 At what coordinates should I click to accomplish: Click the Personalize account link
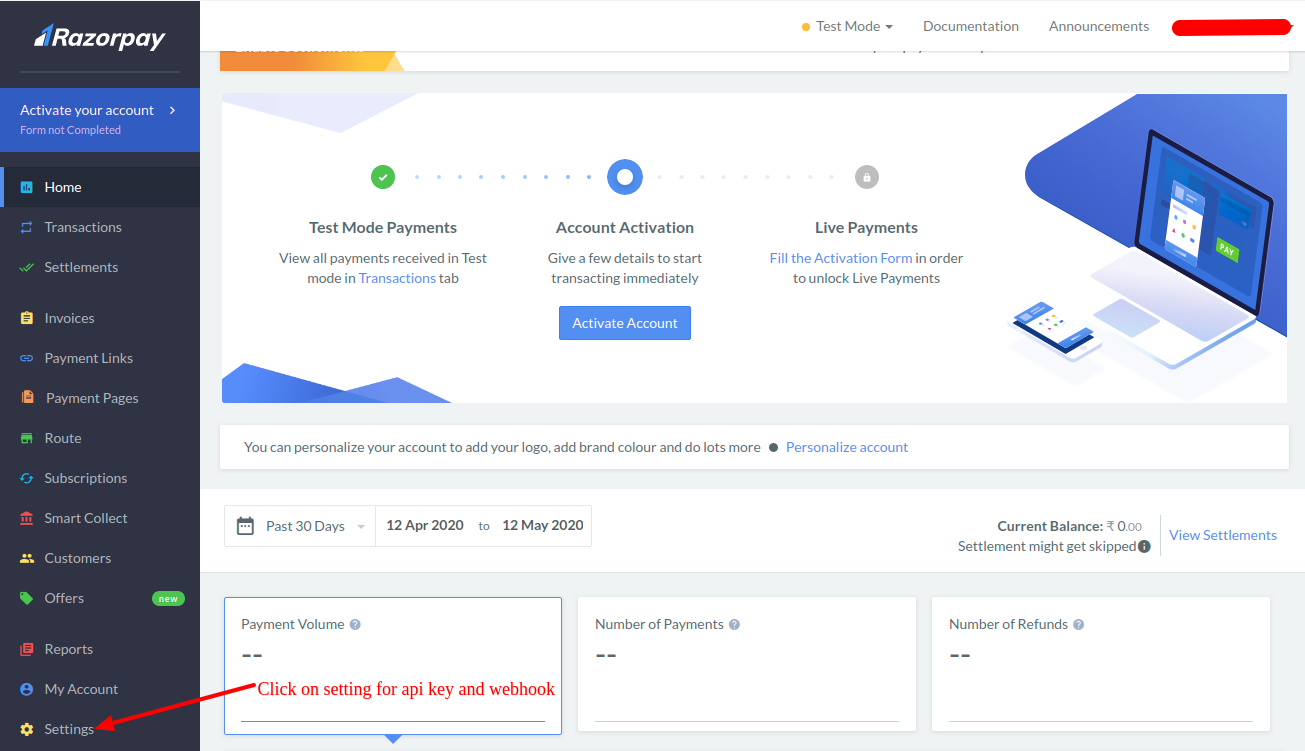coord(847,447)
